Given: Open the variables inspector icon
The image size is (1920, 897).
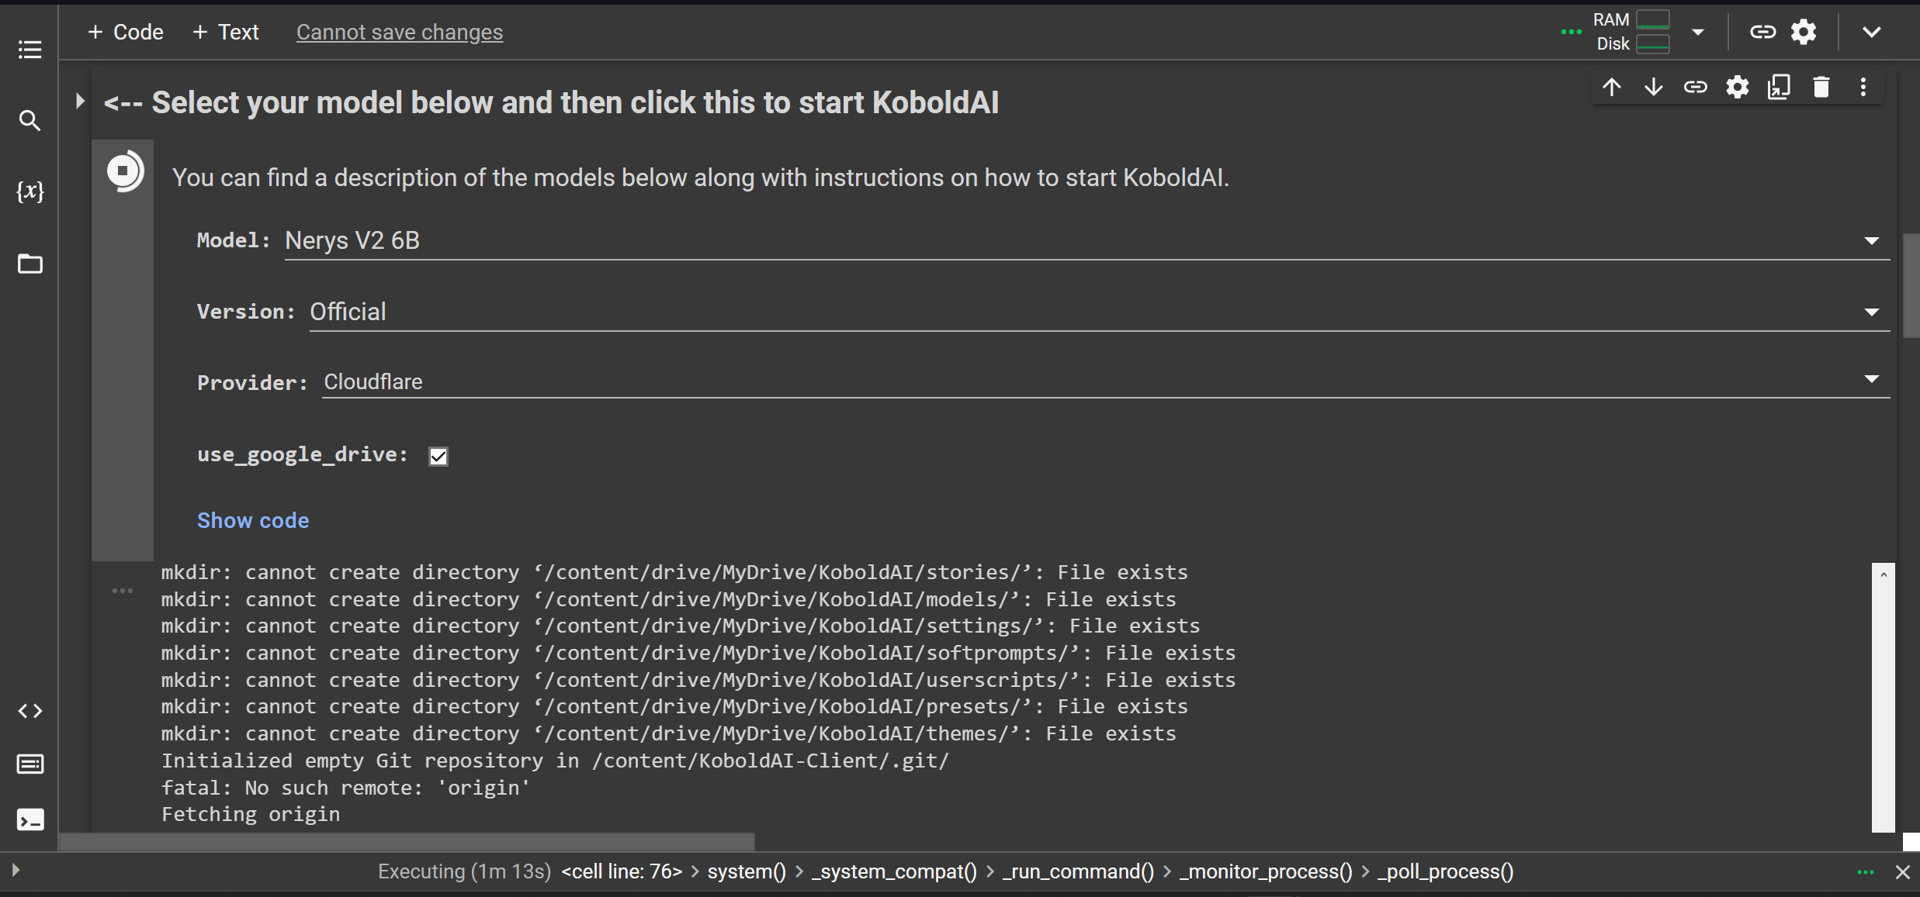Looking at the screenshot, I should coord(30,191).
